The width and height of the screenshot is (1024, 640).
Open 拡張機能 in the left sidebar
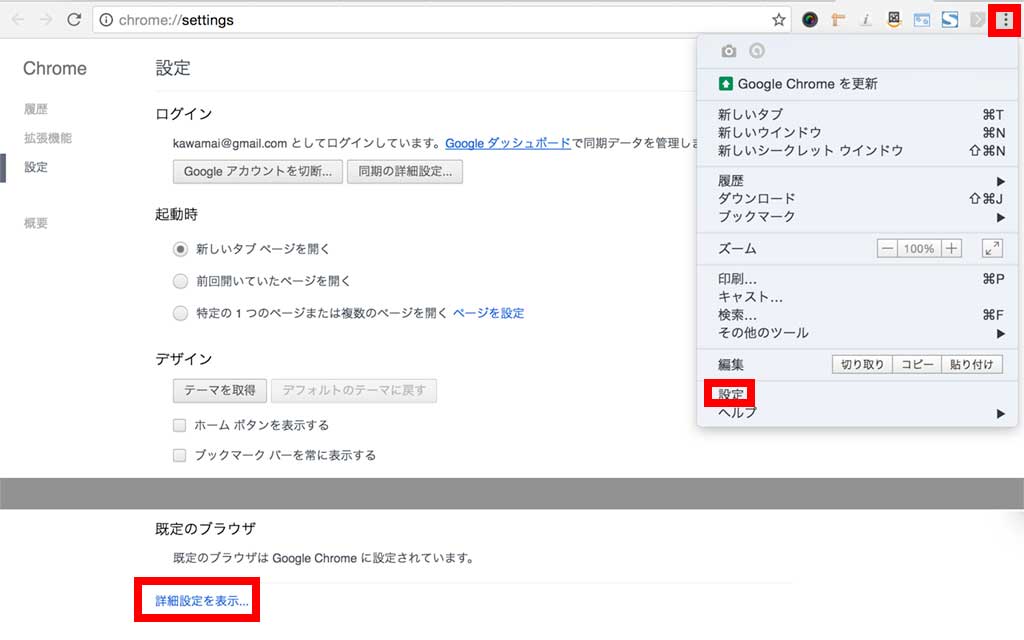point(48,138)
